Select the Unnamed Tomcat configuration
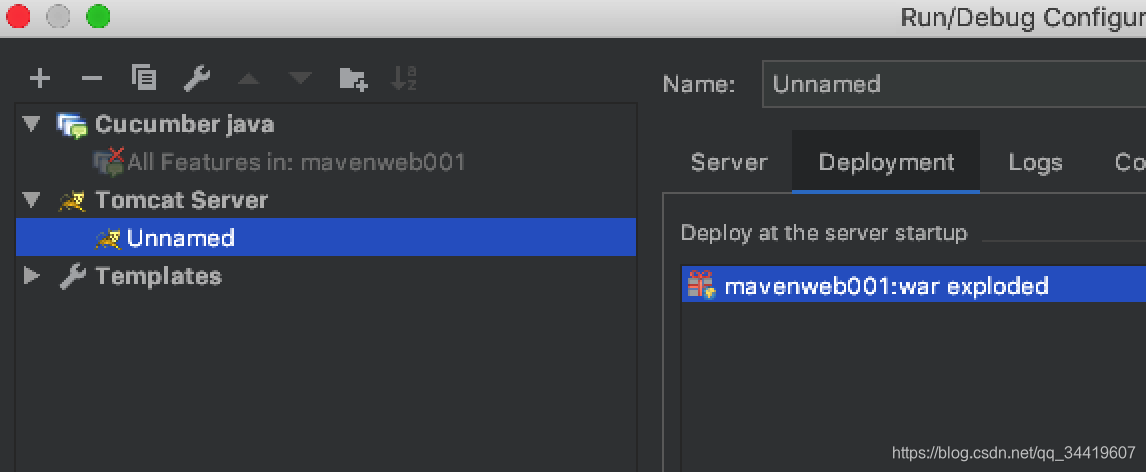This screenshot has height=472, width=1146. (326, 237)
